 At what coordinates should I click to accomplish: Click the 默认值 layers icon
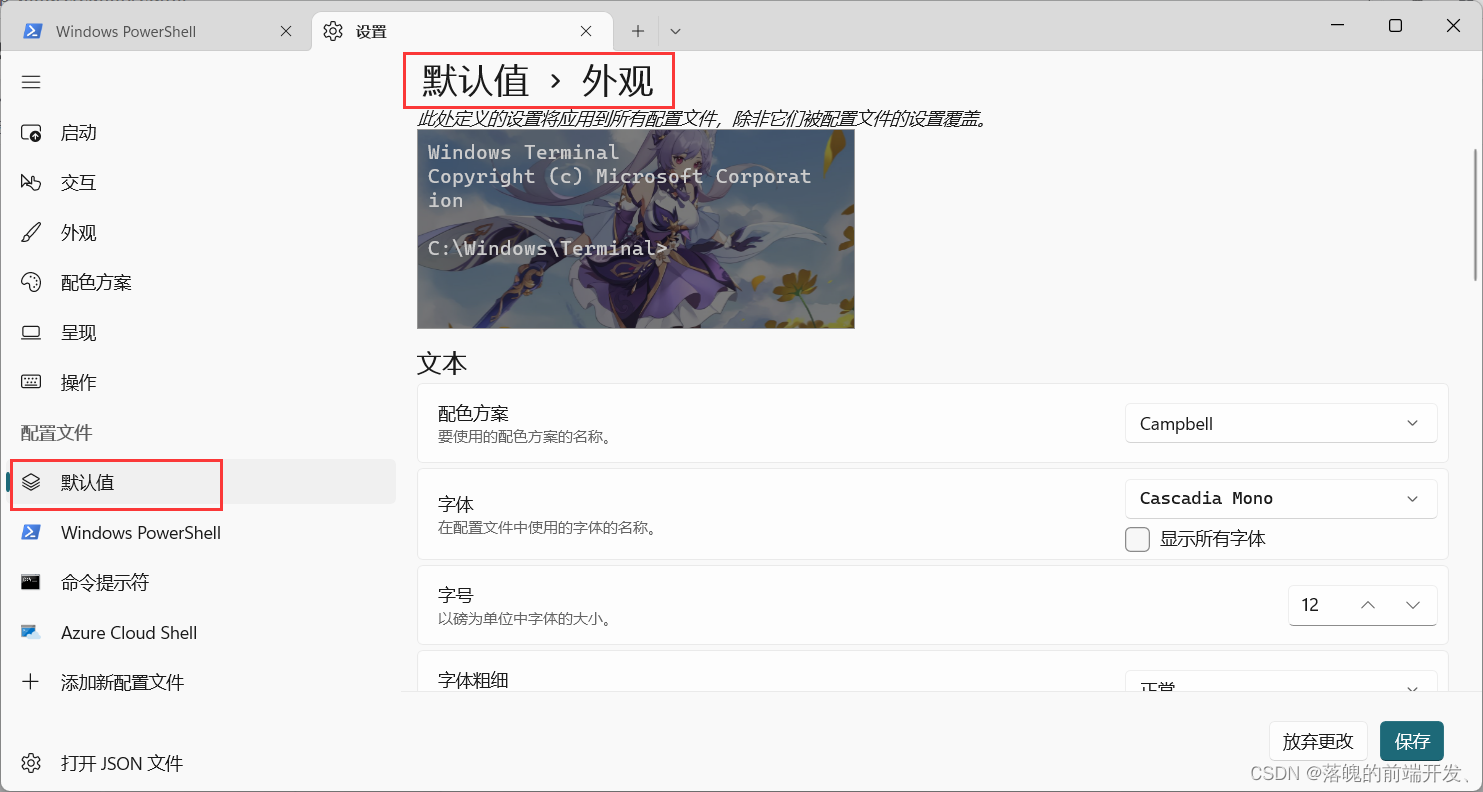point(31,483)
